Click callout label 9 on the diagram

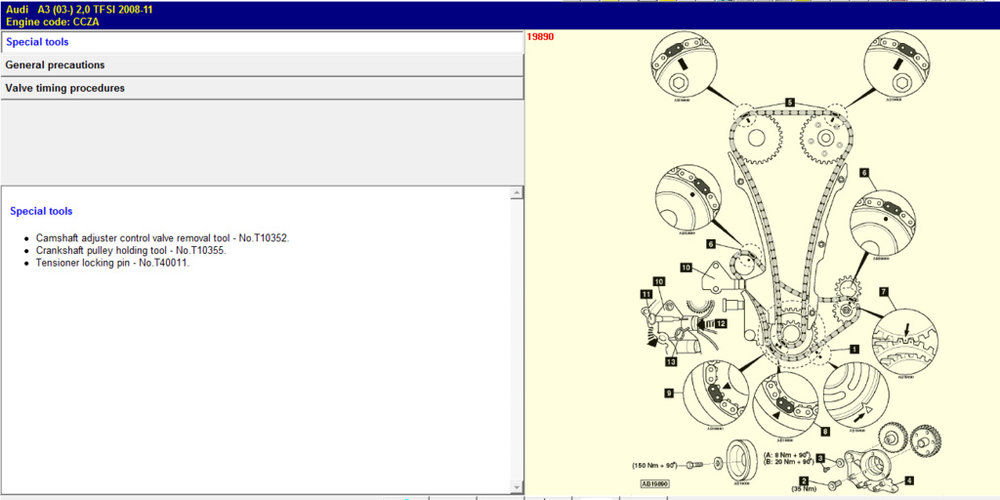(669, 393)
